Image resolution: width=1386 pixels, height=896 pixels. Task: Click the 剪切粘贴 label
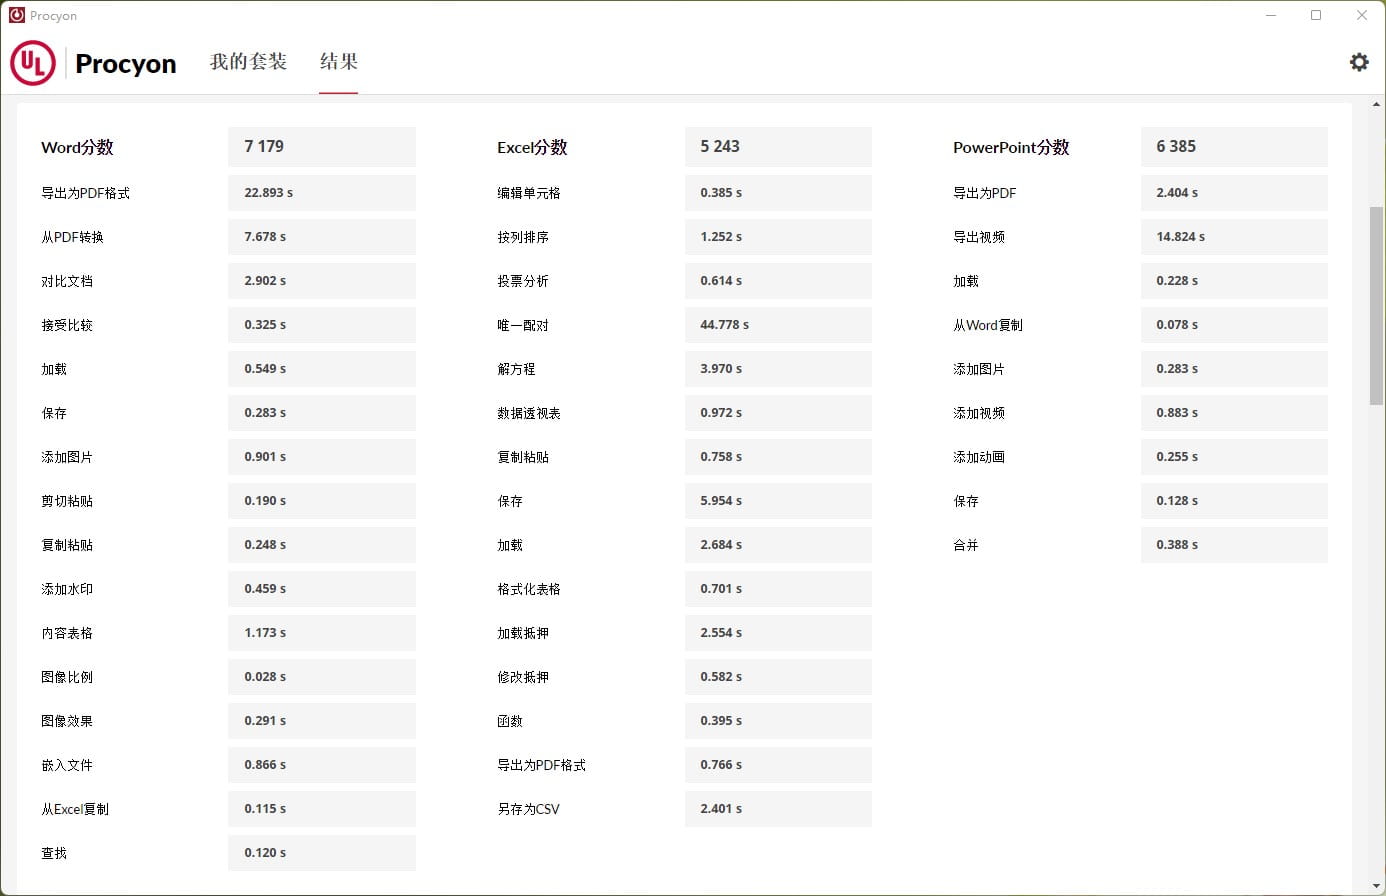pyautogui.click(x=67, y=501)
